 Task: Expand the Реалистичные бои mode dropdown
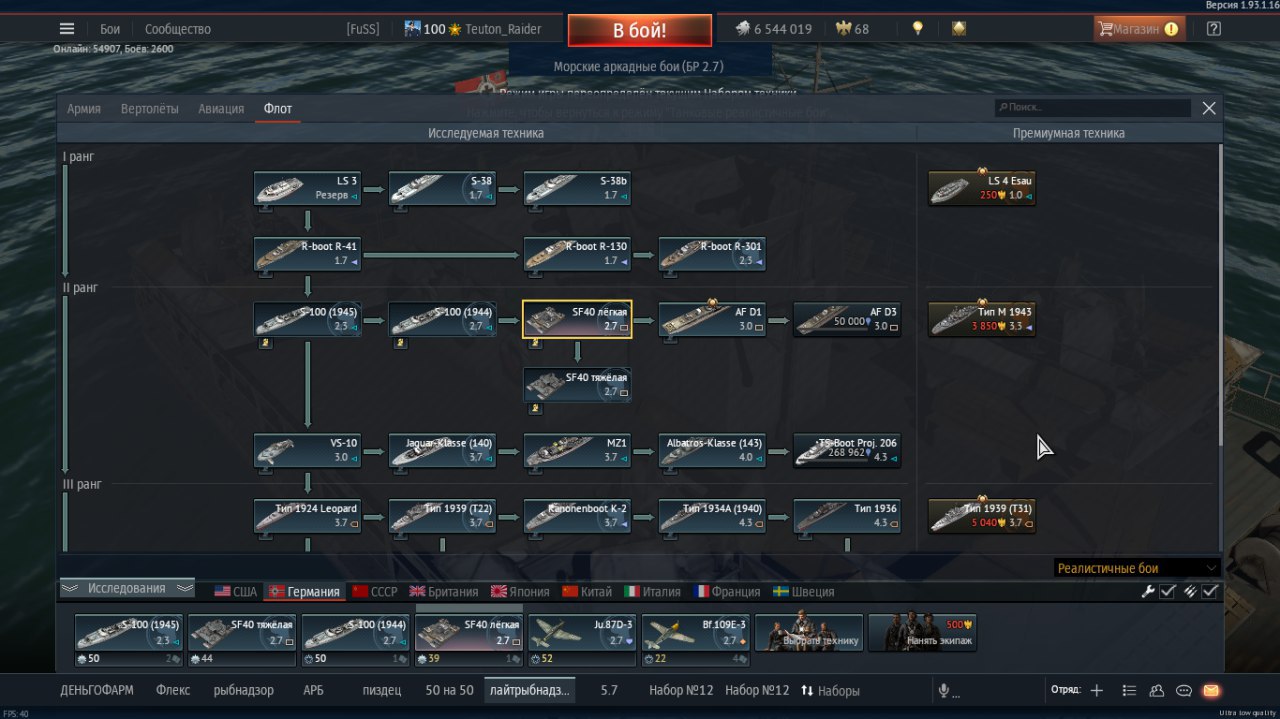[x=1138, y=568]
